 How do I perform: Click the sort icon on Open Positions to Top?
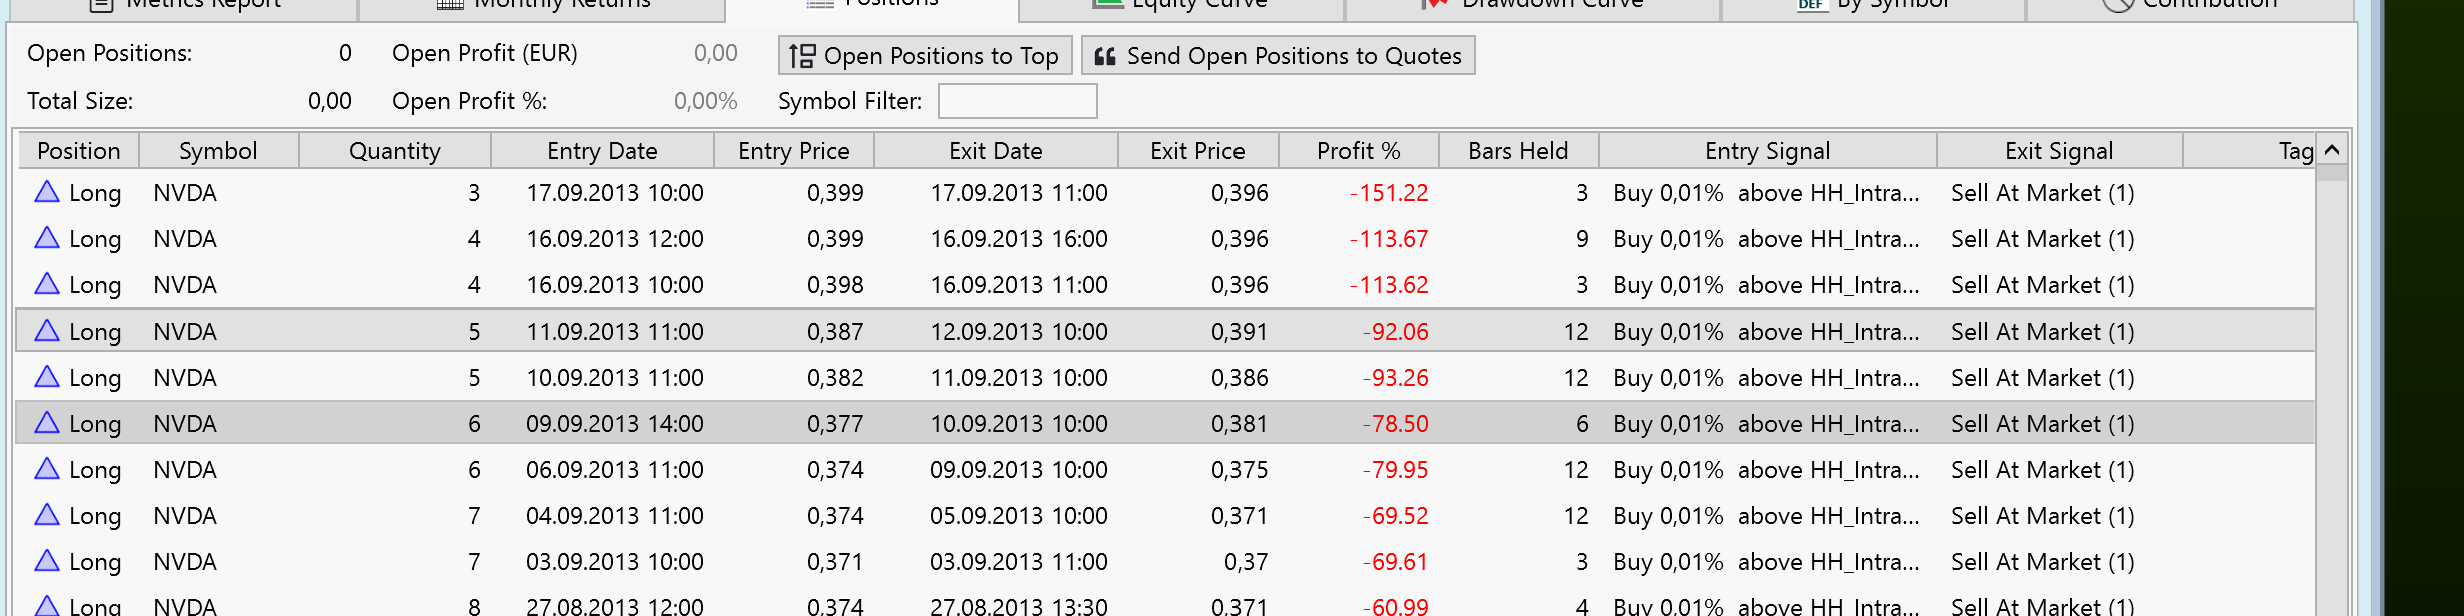802,56
